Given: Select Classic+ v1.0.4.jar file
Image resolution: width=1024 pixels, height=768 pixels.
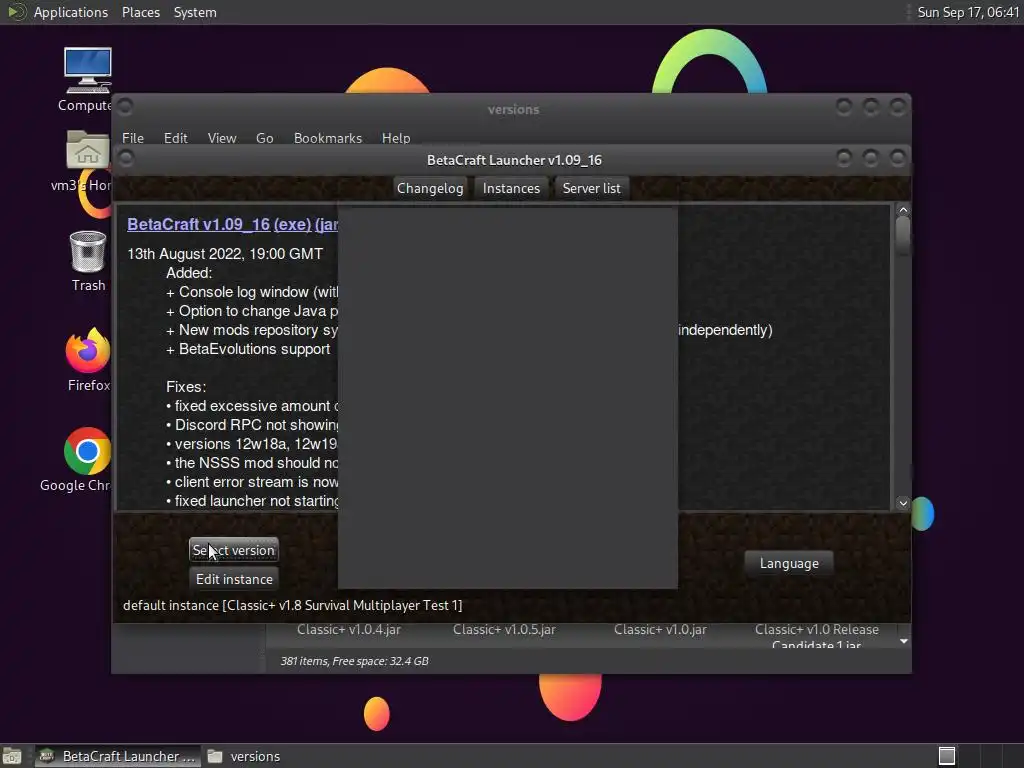Looking at the screenshot, I should [349, 630].
